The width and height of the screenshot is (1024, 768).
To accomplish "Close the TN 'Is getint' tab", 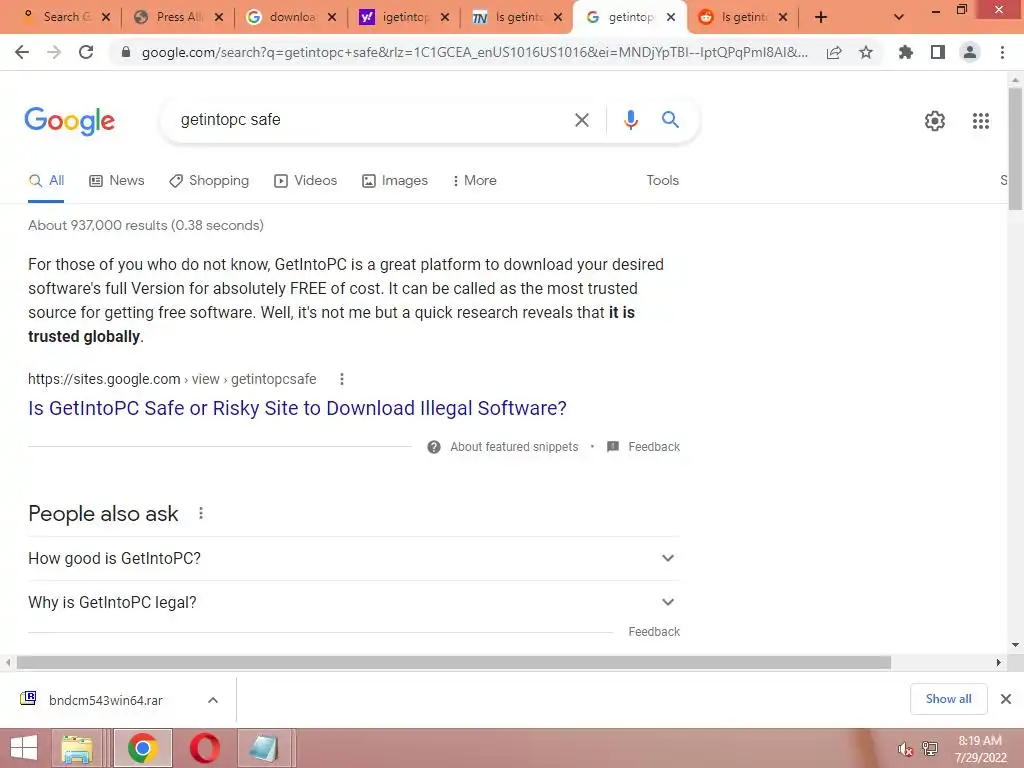I will coord(558,18).
